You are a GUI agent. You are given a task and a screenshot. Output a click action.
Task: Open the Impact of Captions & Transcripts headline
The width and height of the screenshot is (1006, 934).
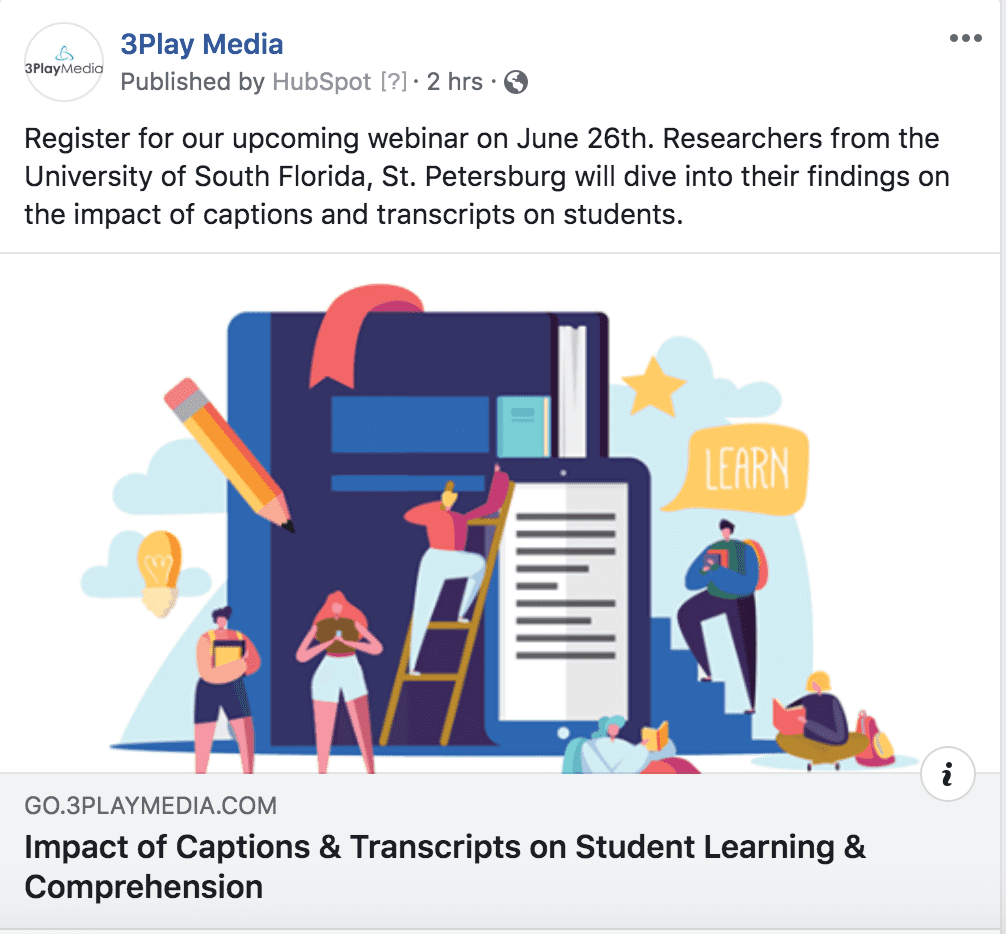point(445,867)
